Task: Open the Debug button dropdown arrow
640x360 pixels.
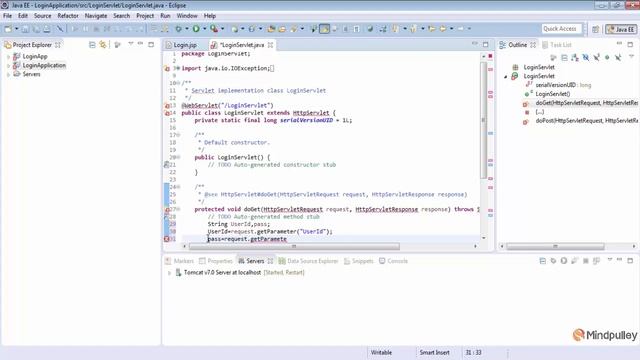Action: (187, 29)
